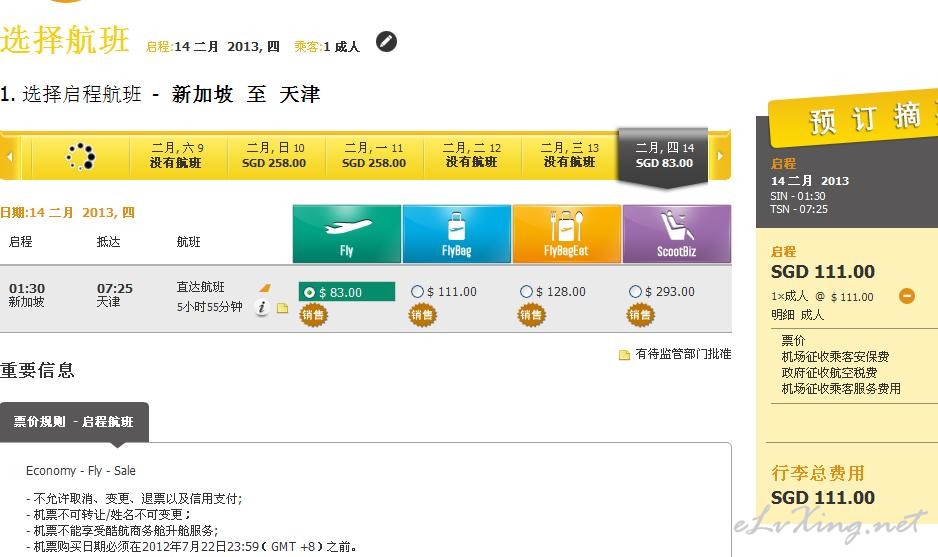
Task: Click the orange aircraft marker beside 直达航班
Action: 264,288
